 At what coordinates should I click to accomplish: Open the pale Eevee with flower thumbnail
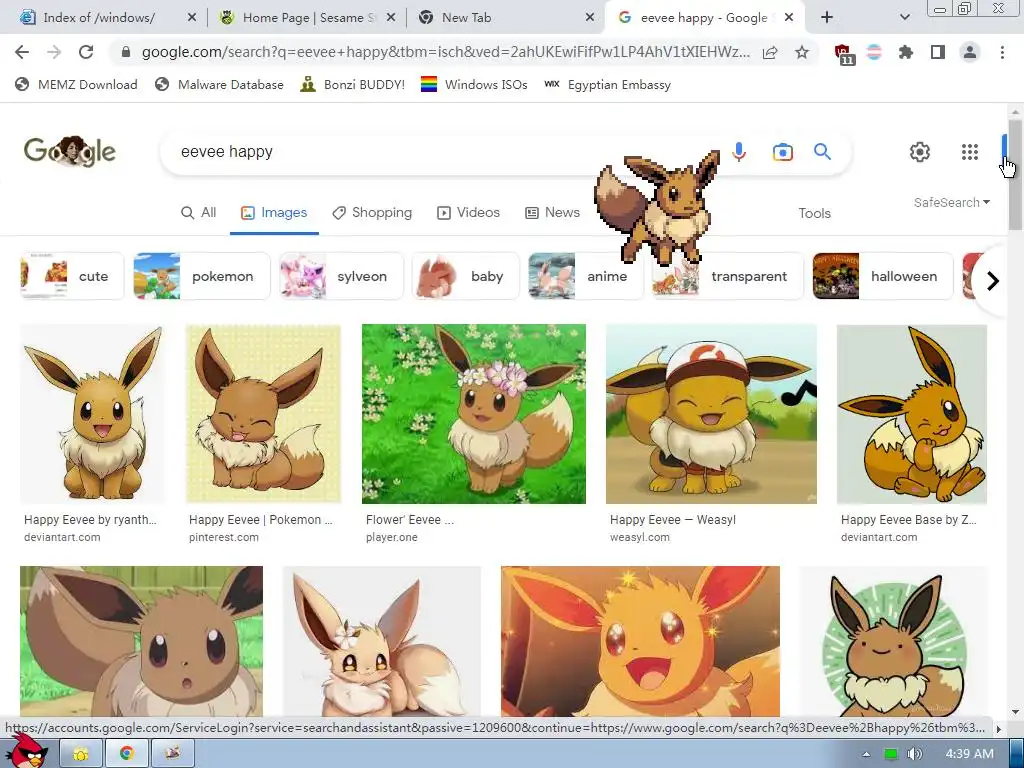pyautogui.click(x=381, y=641)
